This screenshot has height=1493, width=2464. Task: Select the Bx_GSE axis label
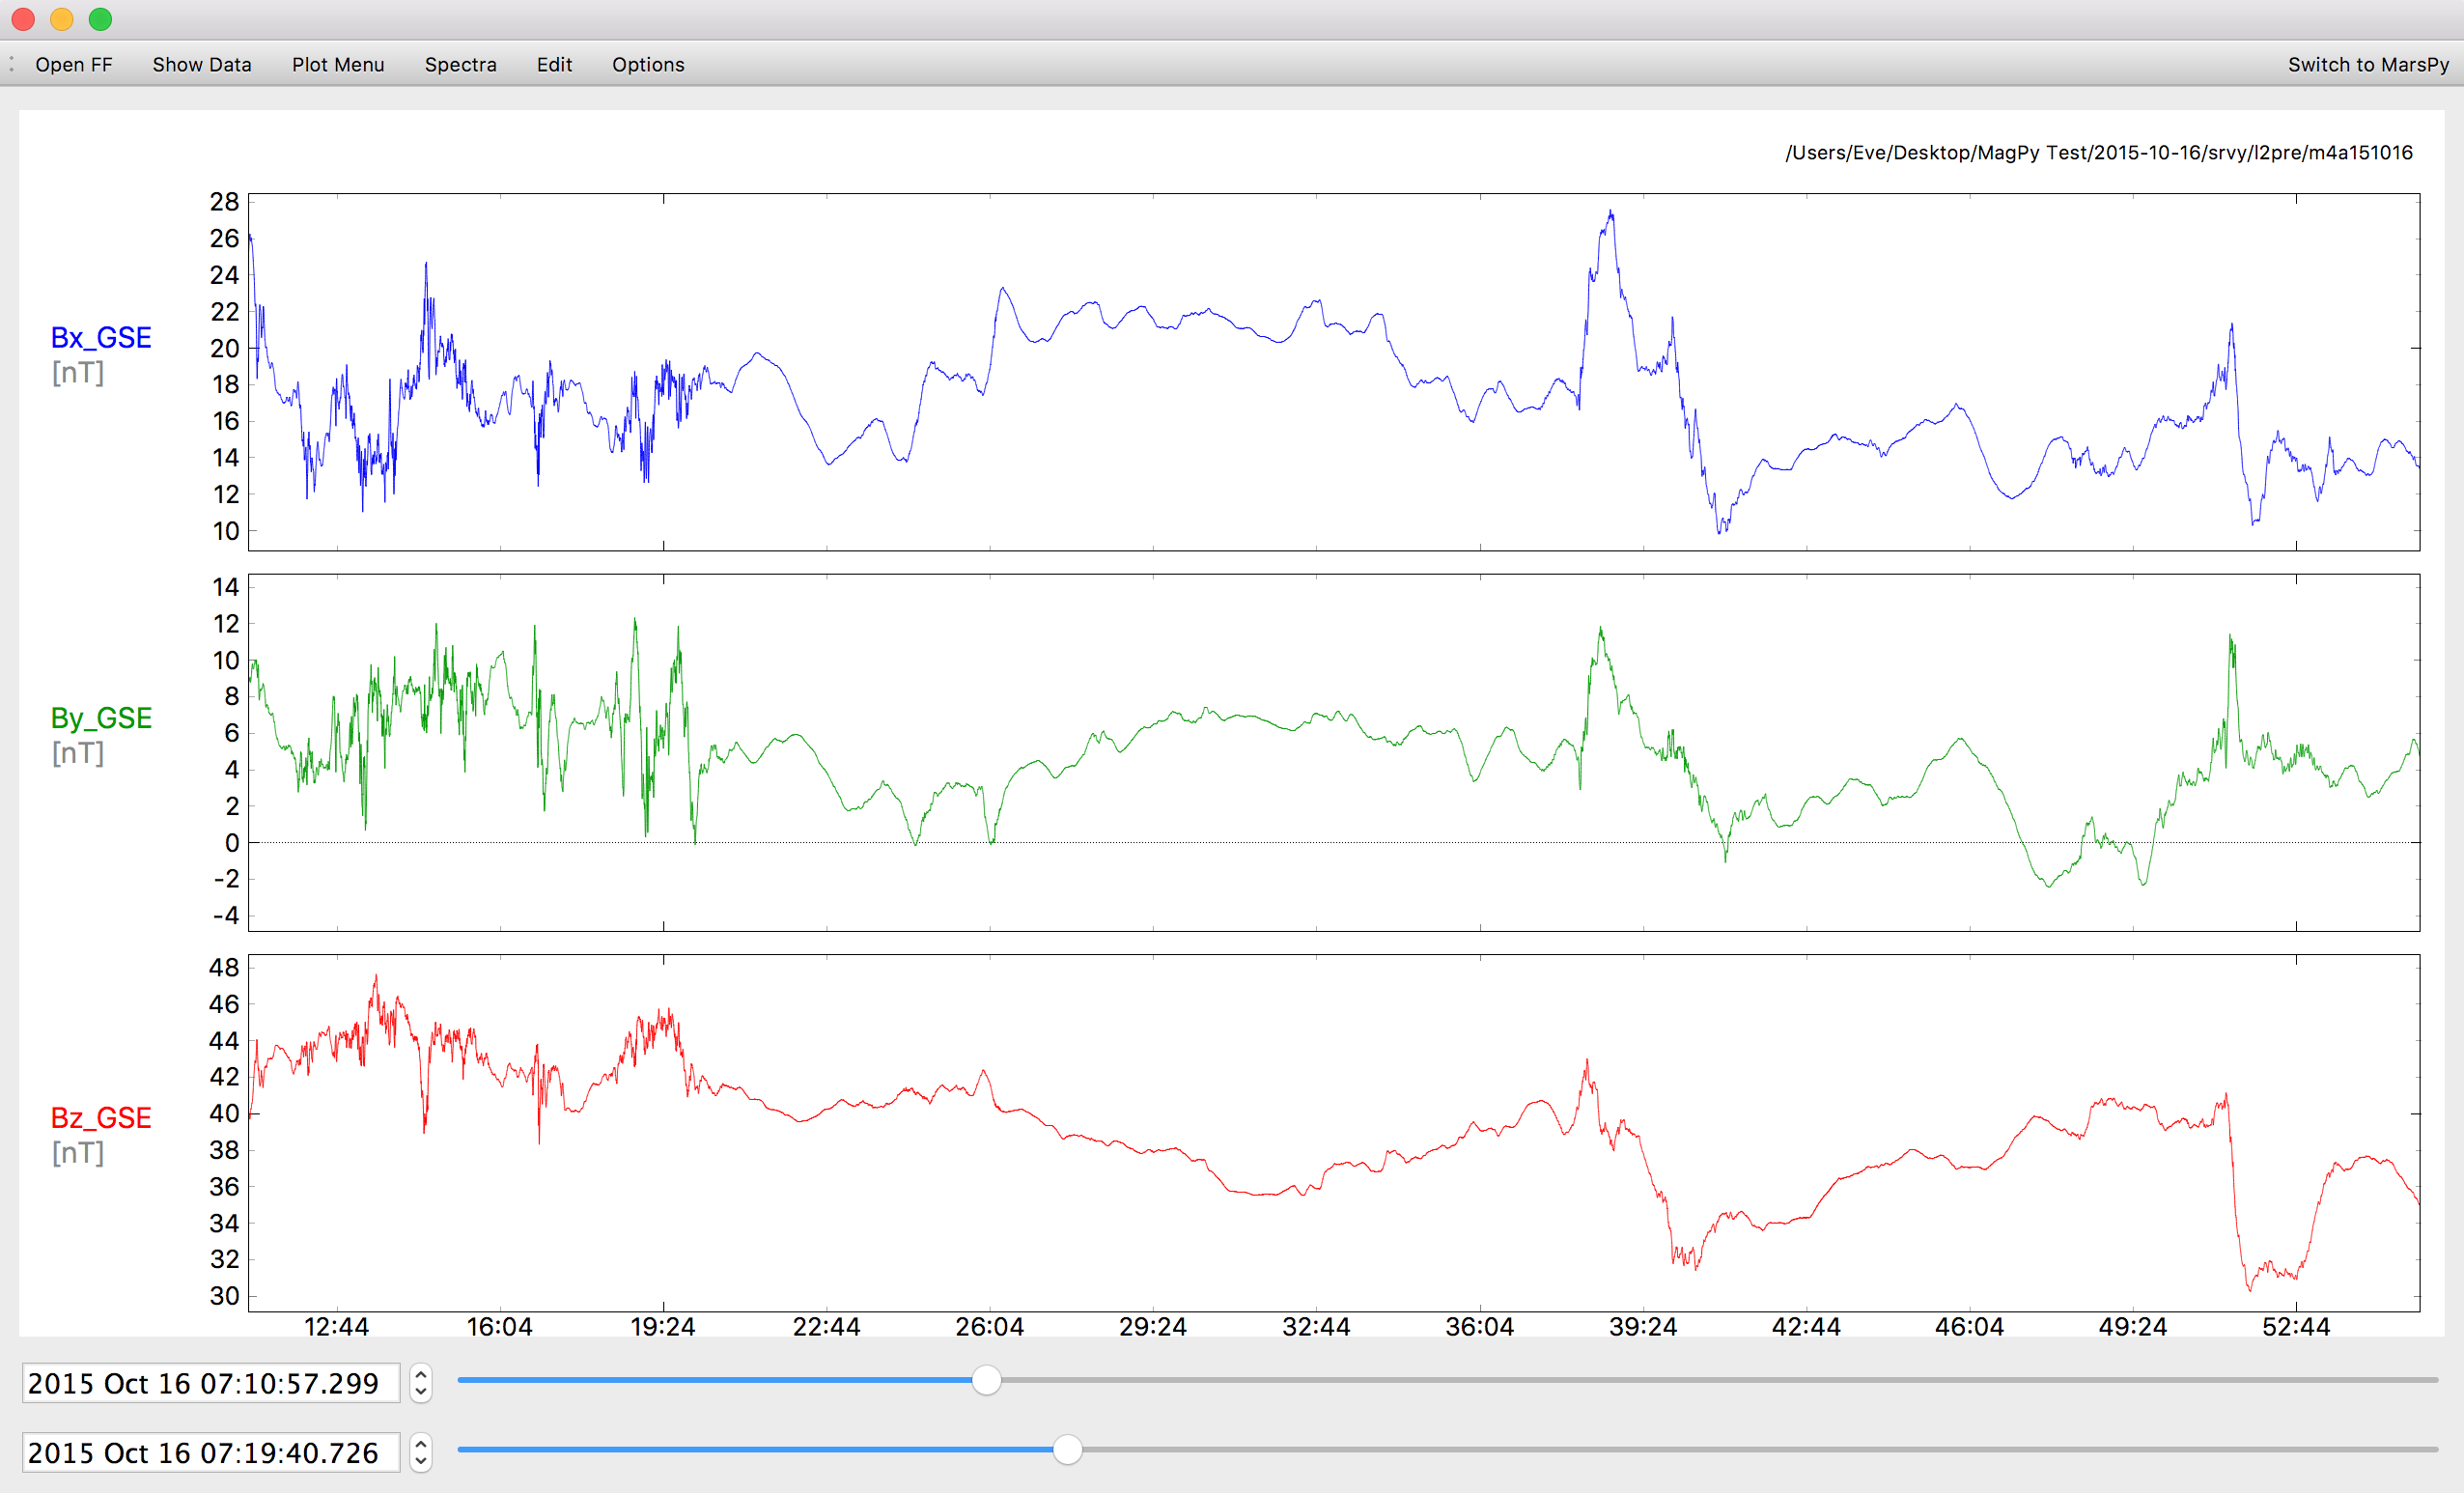101,338
